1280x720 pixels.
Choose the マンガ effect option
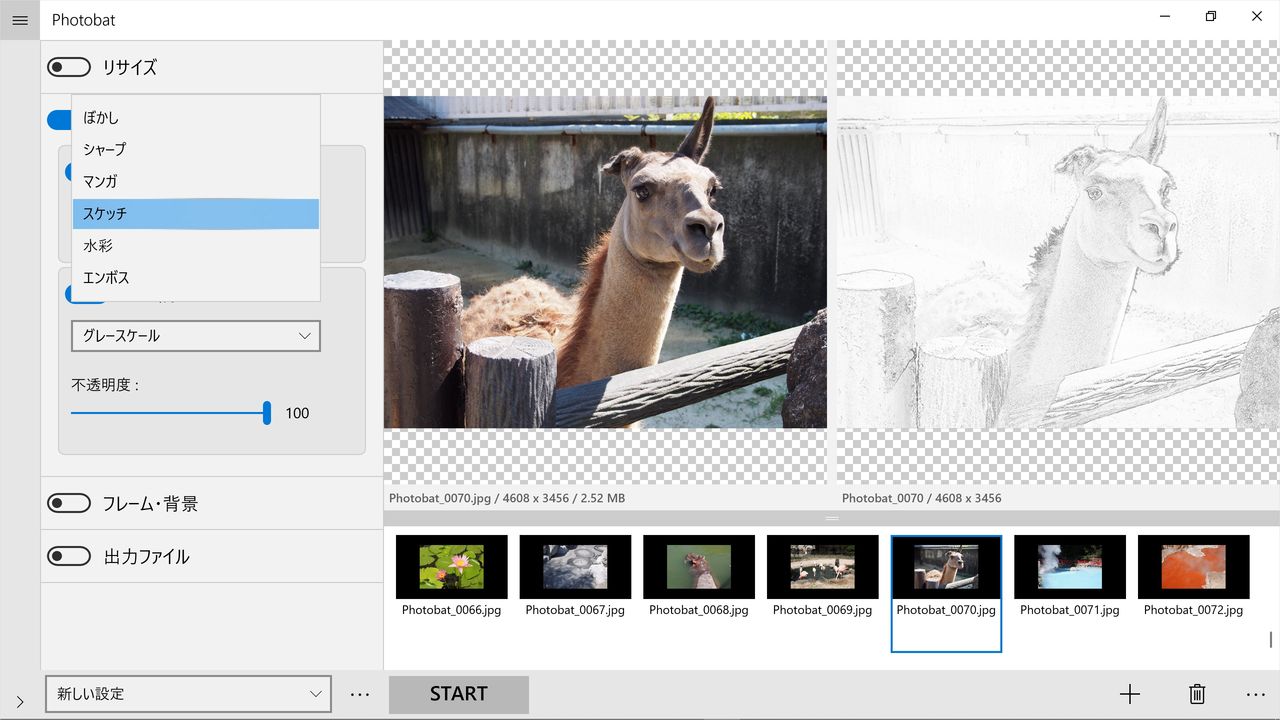point(196,182)
